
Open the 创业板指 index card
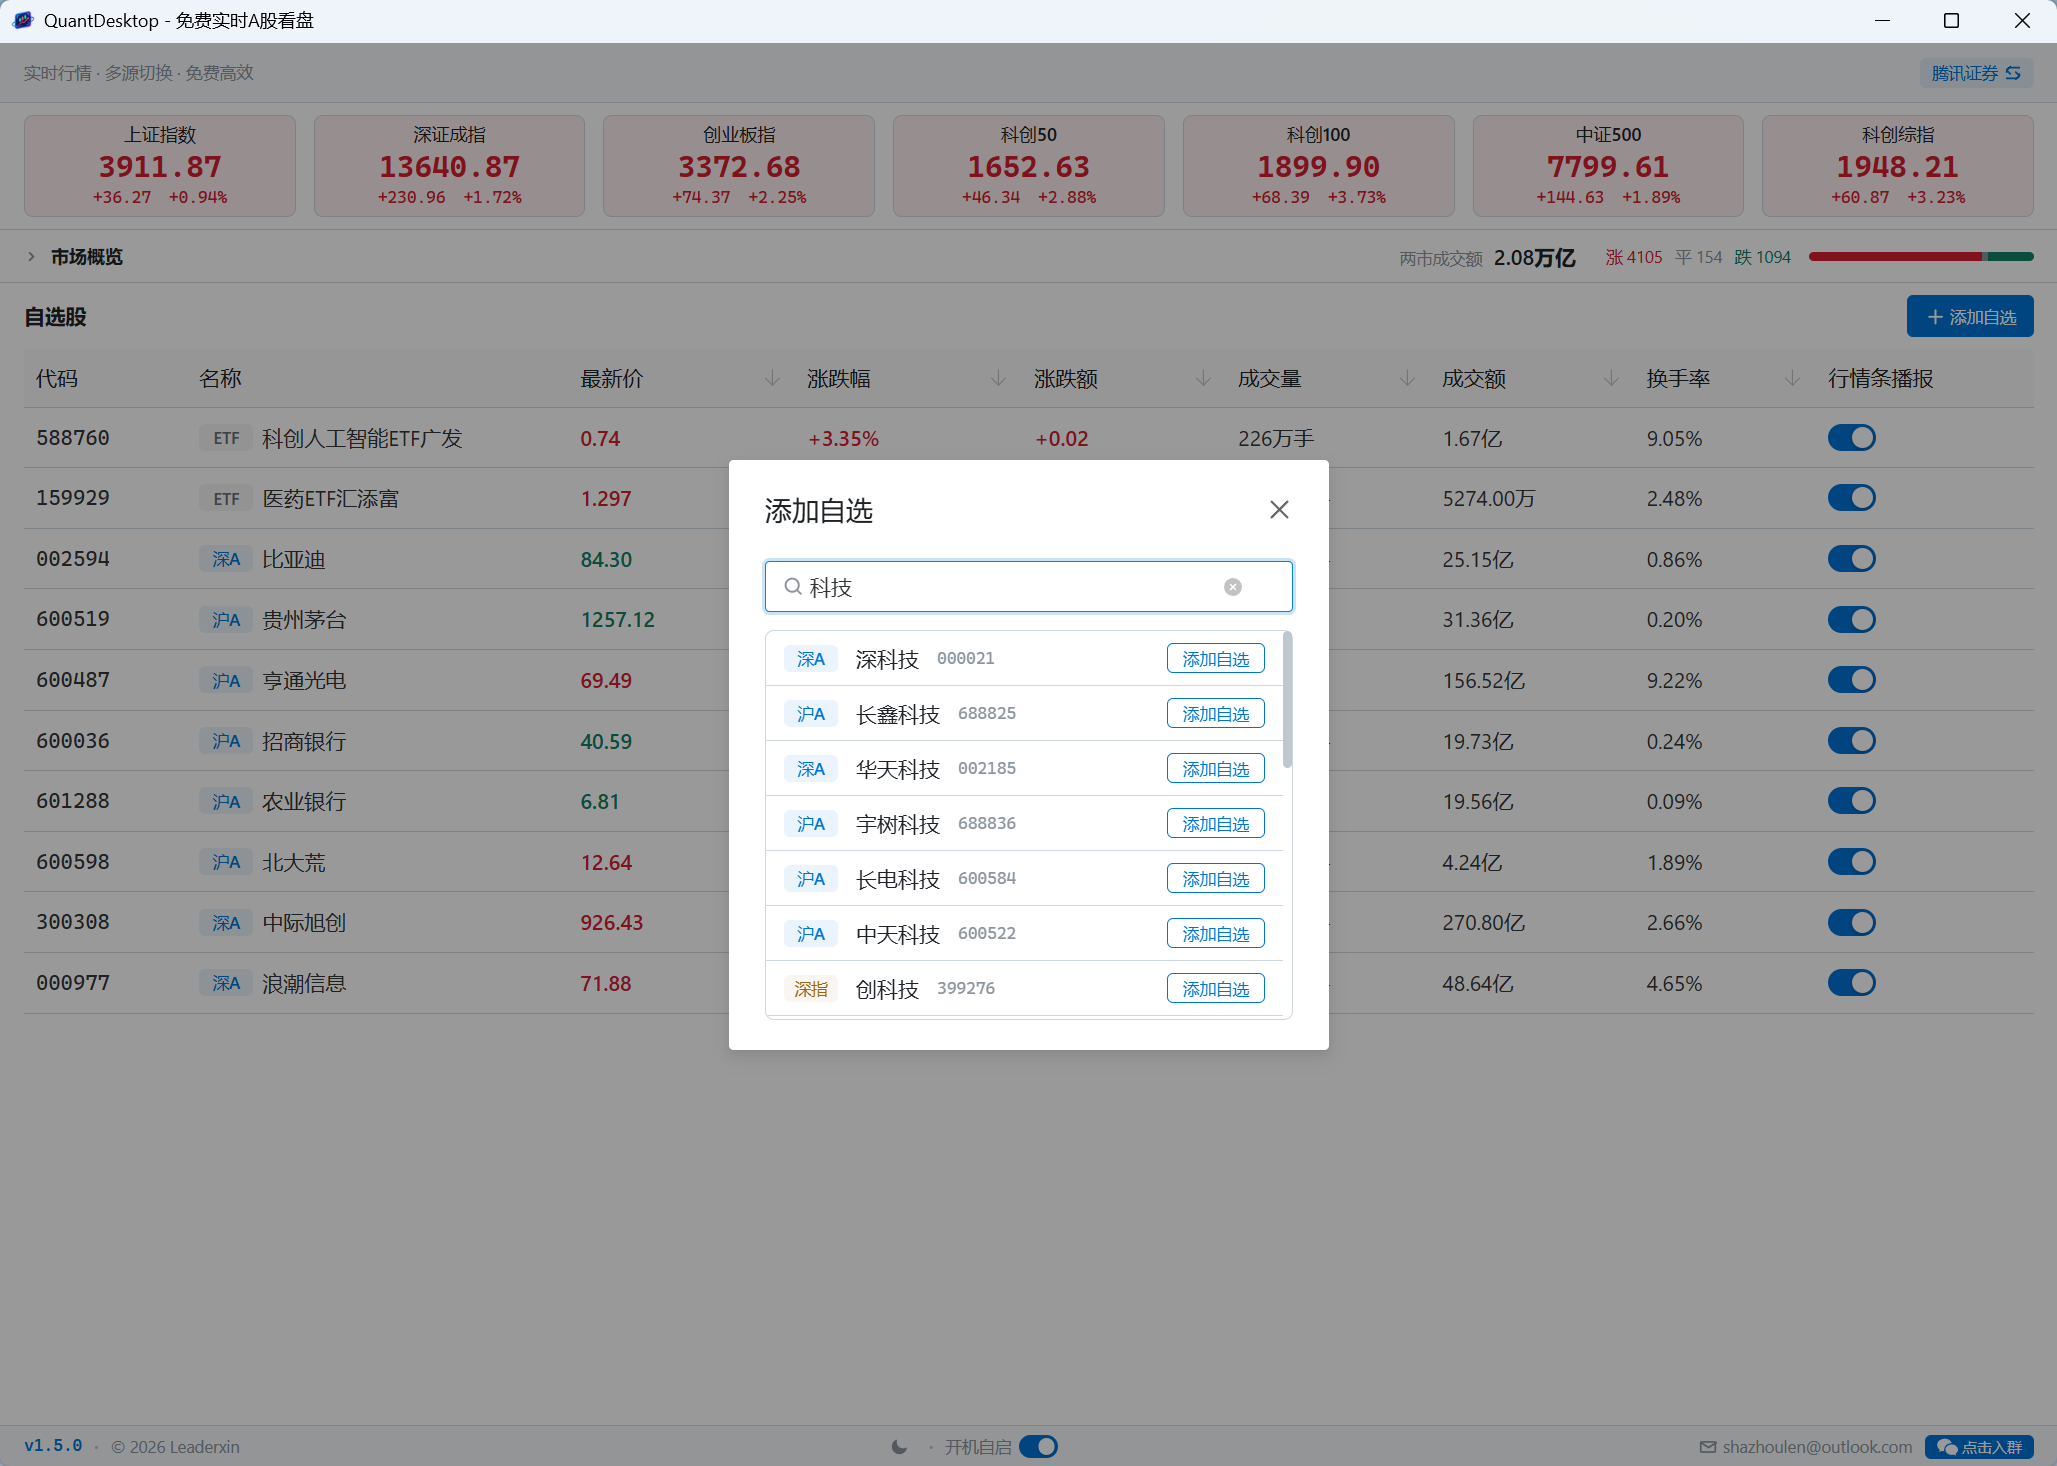tap(739, 166)
